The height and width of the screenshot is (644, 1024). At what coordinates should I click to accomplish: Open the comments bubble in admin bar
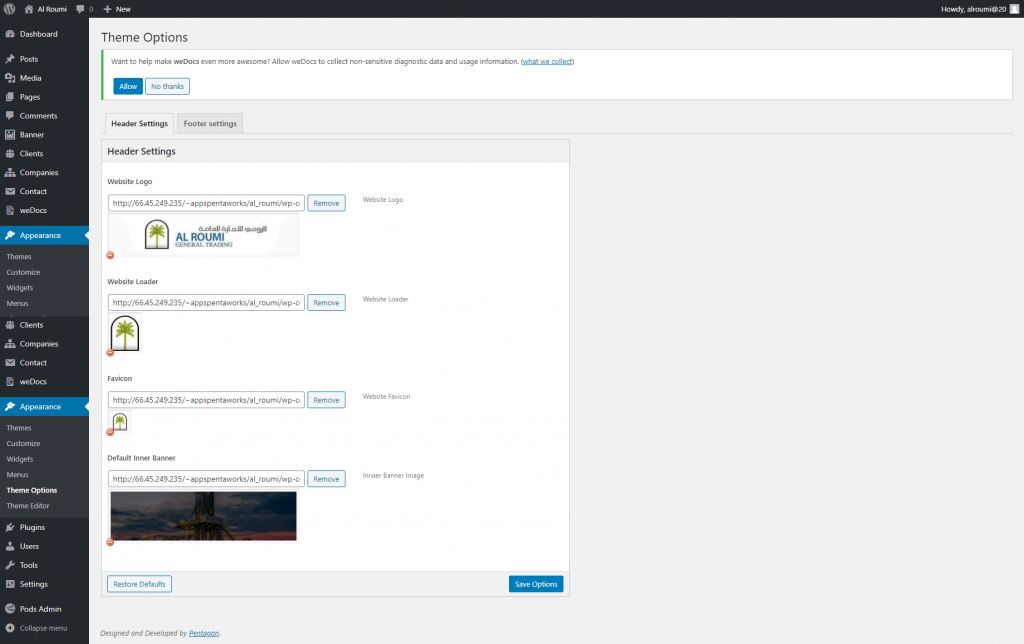coord(80,9)
